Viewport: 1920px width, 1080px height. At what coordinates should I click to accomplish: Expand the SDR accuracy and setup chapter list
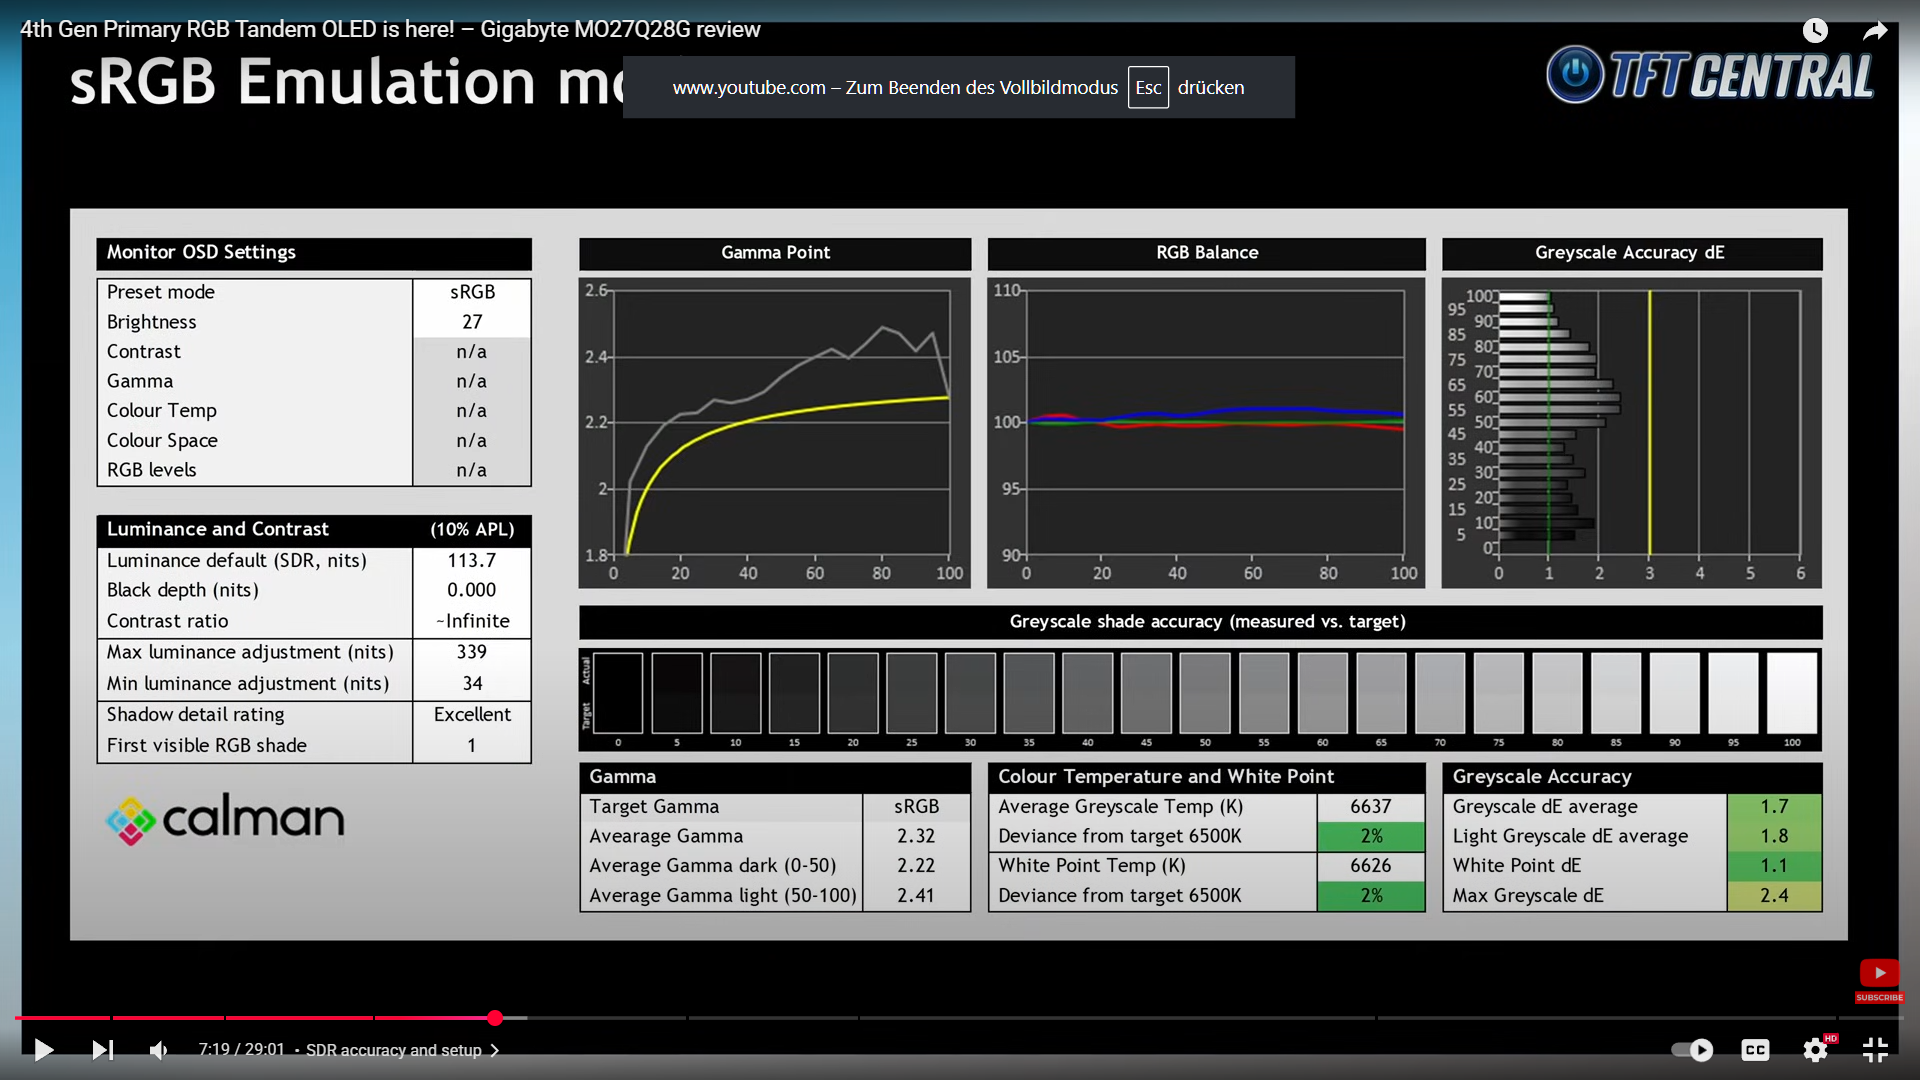[494, 1050]
